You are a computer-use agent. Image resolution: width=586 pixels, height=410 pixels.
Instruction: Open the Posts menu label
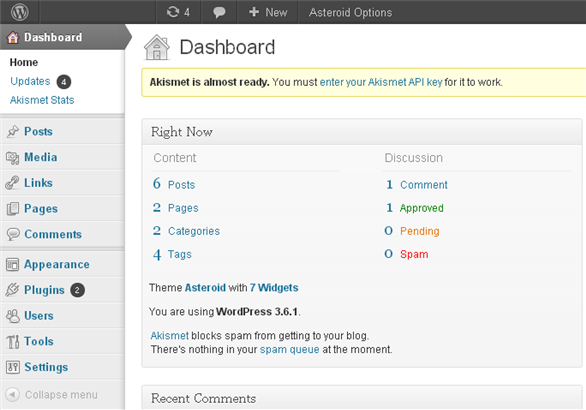38,131
